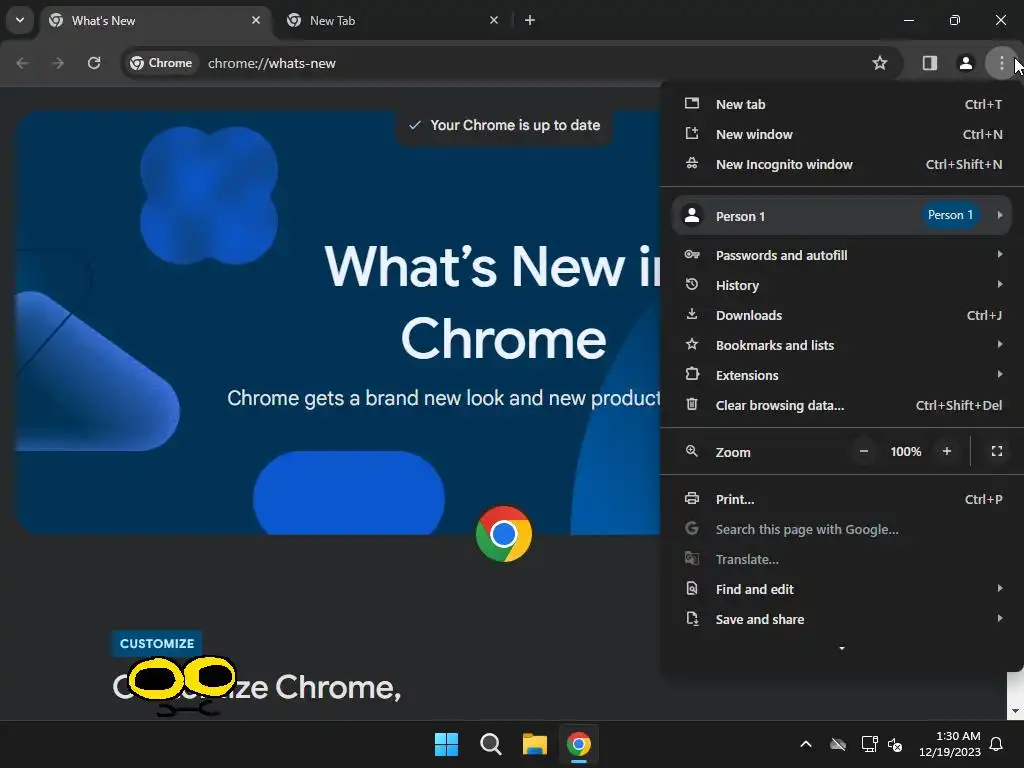Expand Bookmarks and lists submenu
This screenshot has width=1024, height=768.
coord(842,345)
